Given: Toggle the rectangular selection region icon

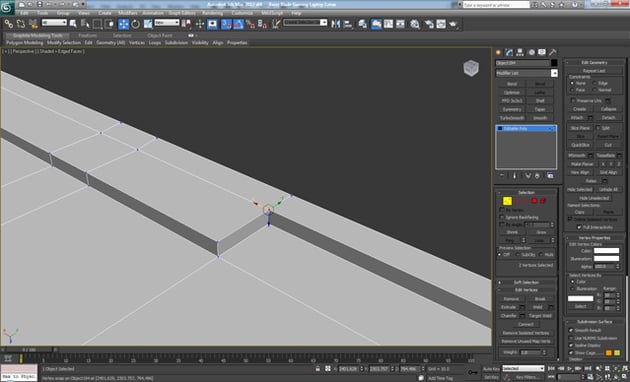Looking at the screenshot, I should point(97,24).
